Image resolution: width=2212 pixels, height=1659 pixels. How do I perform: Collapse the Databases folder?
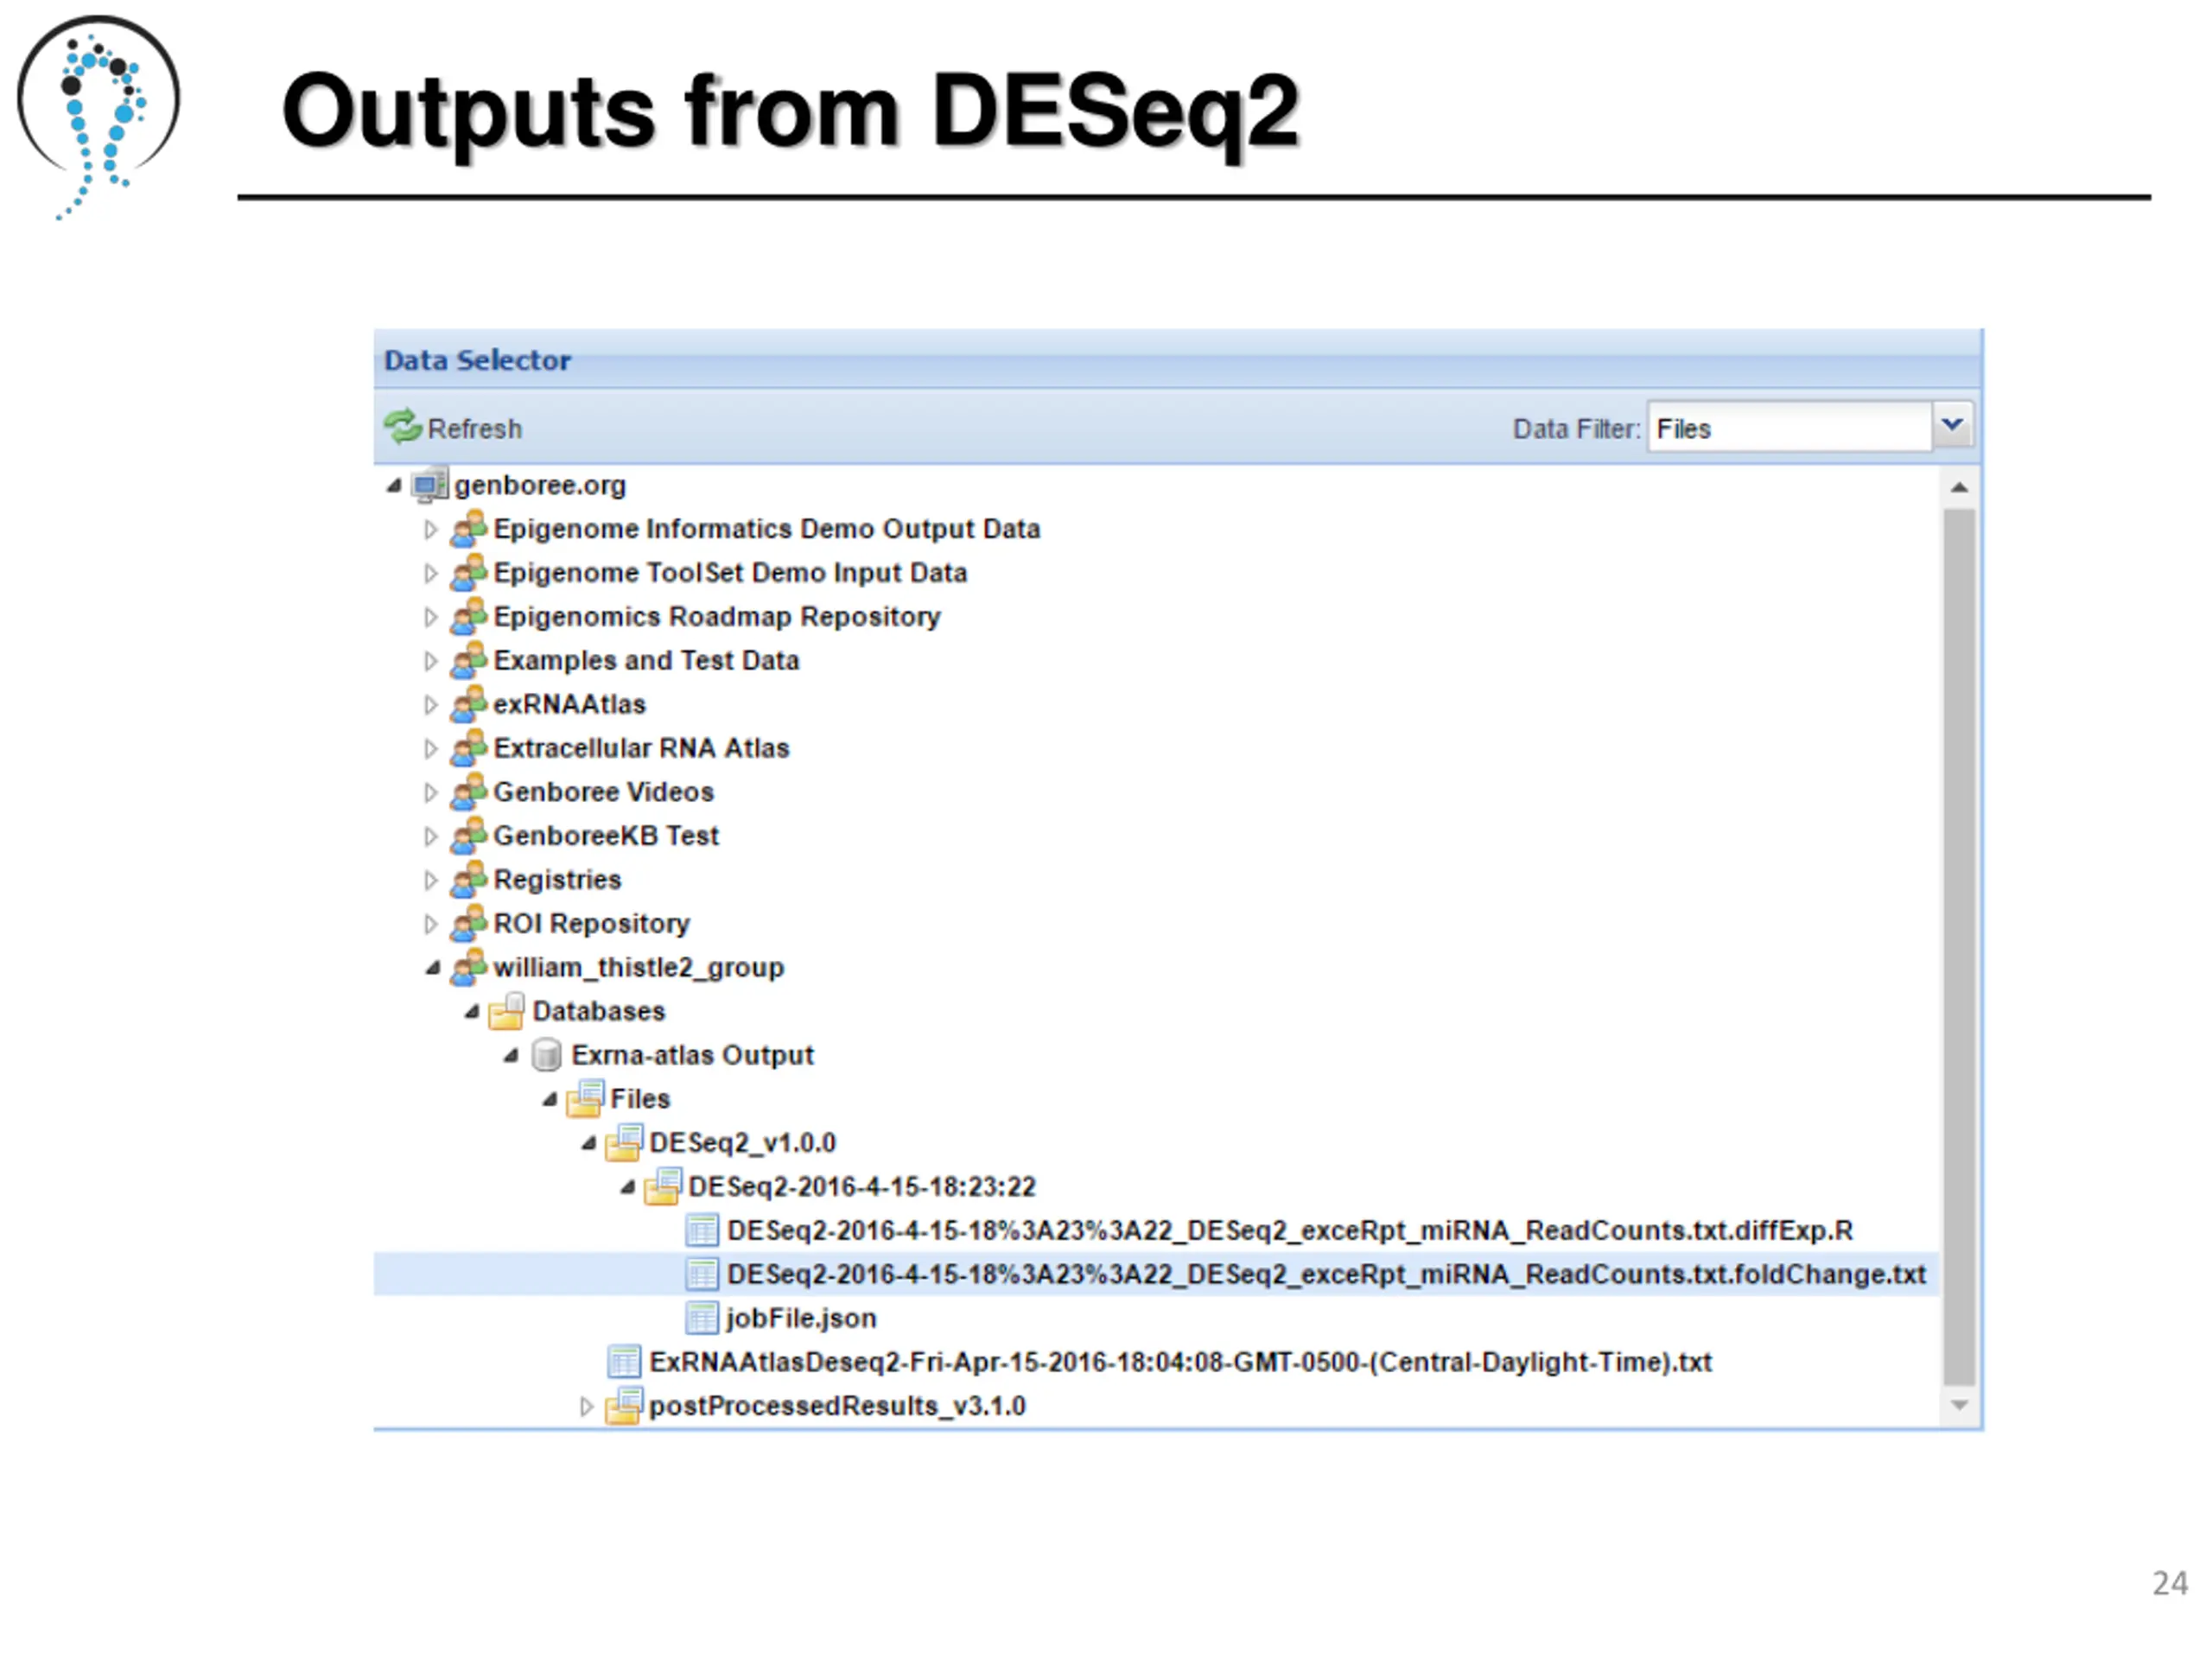[x=471, y=1012]
